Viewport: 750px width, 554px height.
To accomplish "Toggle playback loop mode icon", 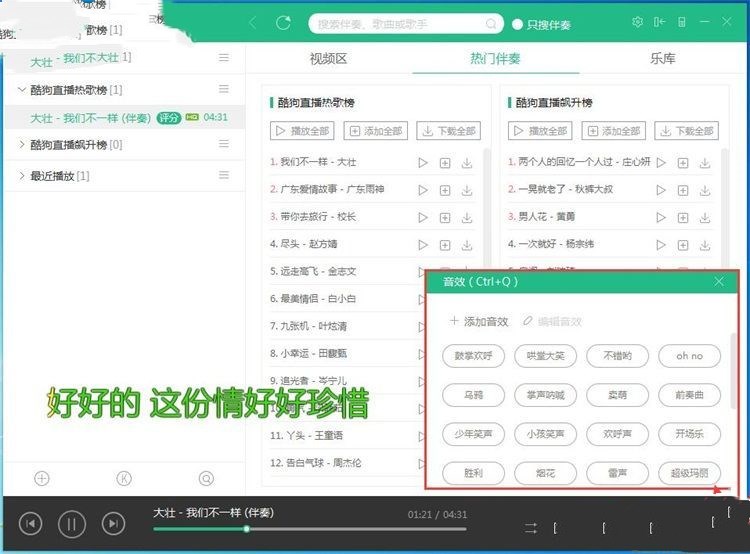I will pyautogui.click(x=530, y=528).
